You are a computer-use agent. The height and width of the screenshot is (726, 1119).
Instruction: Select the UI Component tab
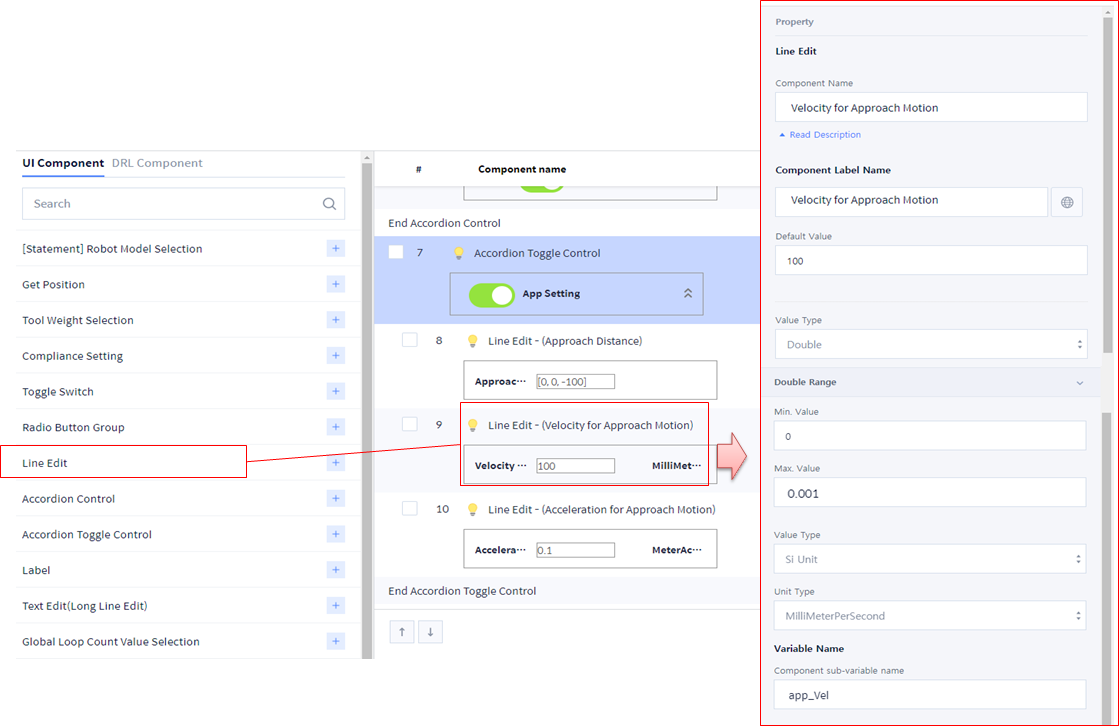coord(63,163)
